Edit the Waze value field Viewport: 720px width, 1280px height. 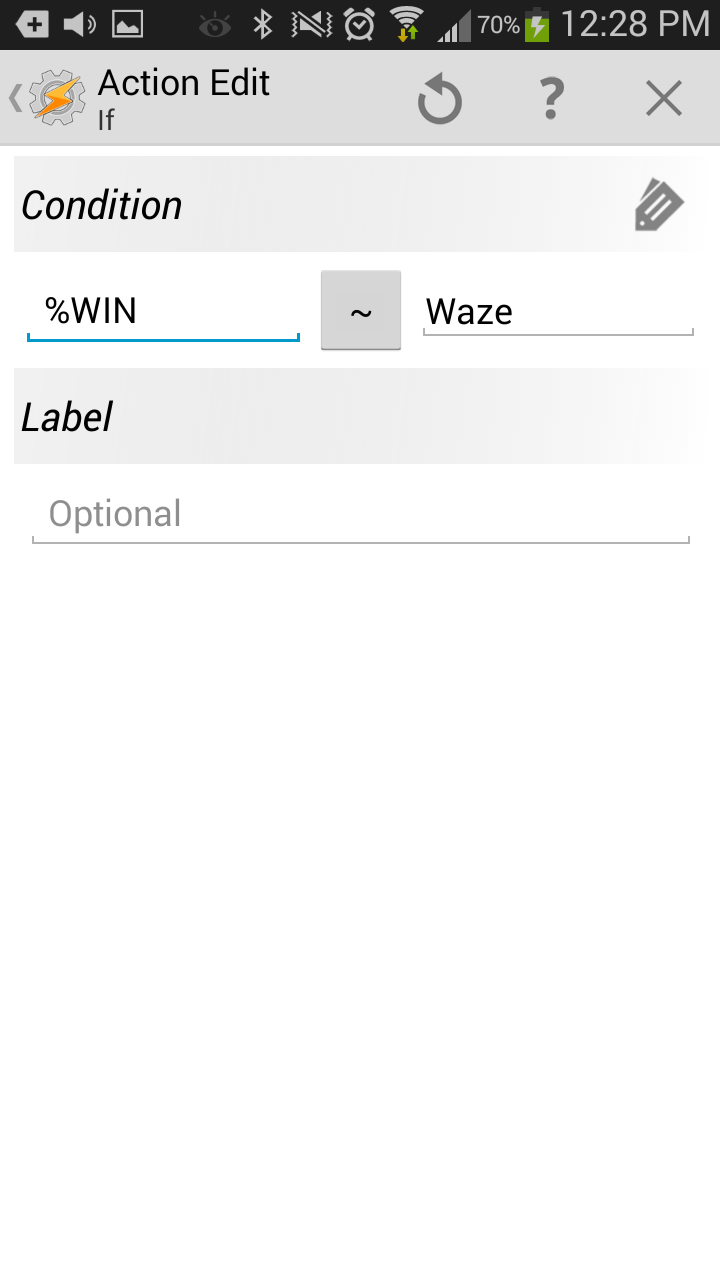click(558, 312)
